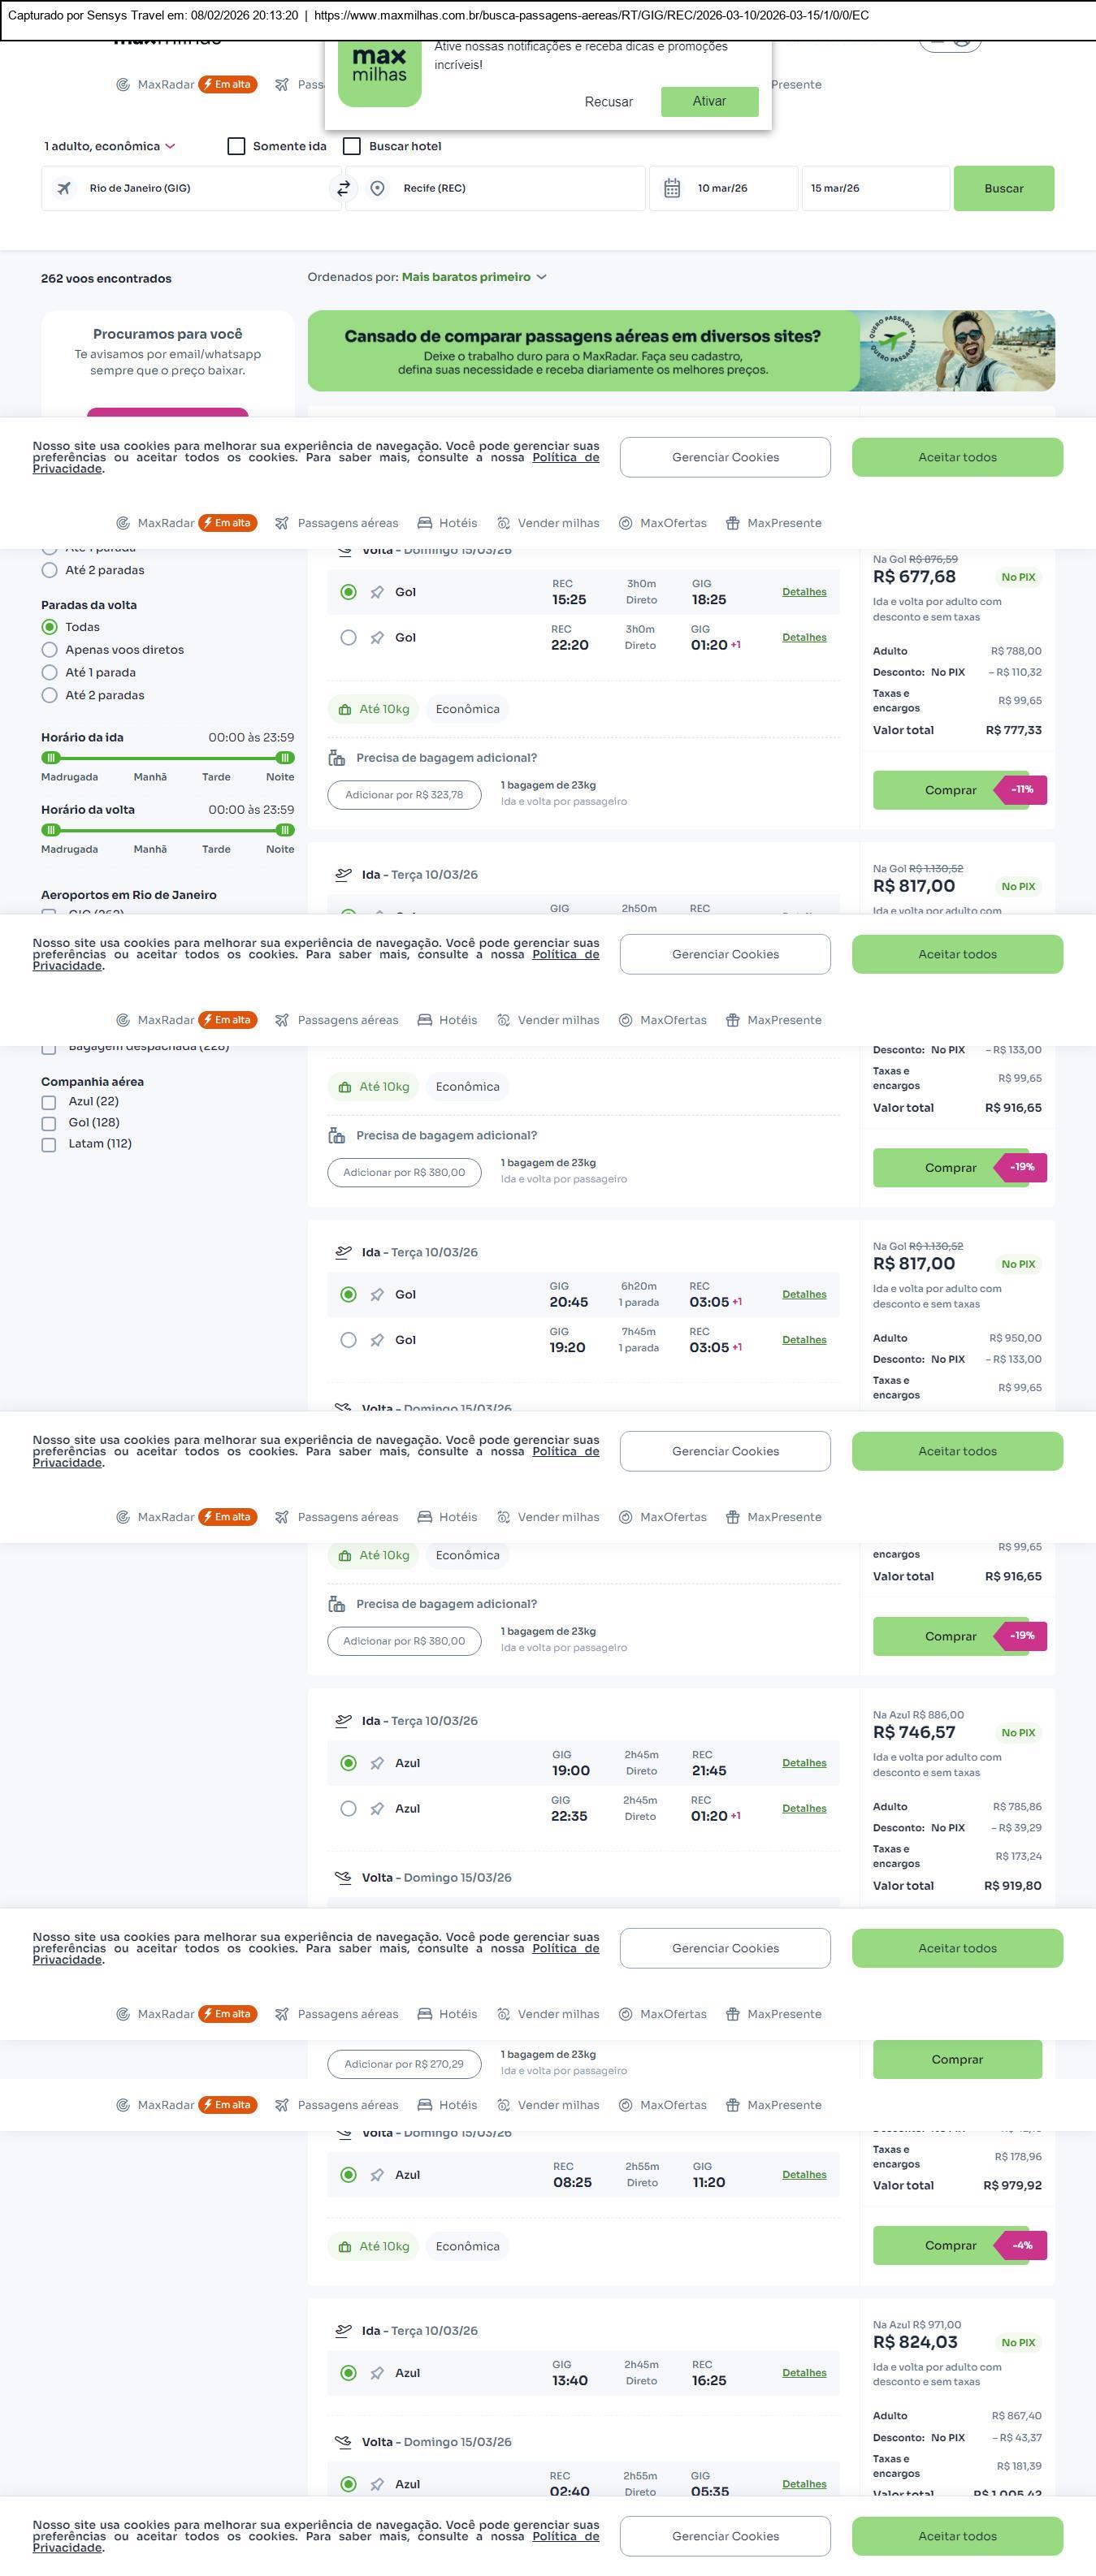Open the '1 adulto, econômica' passenger dropdown
Screen dimensions: 1096x2576
point(109,146)
